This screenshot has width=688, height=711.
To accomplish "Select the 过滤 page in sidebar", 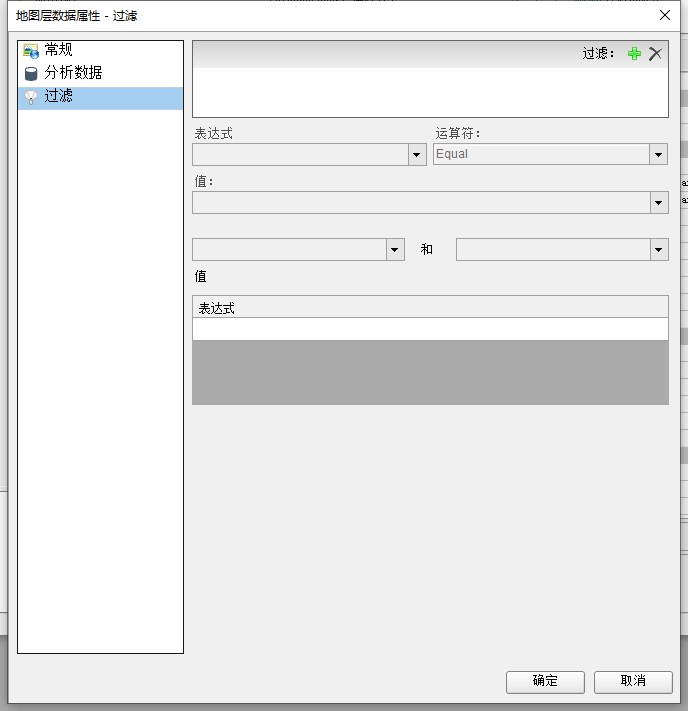I will point(101,97).
